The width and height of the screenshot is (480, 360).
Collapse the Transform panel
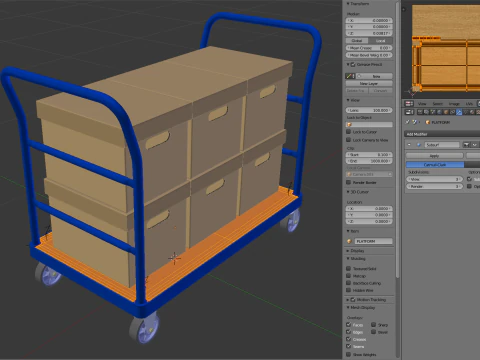(x=348, y=4)
